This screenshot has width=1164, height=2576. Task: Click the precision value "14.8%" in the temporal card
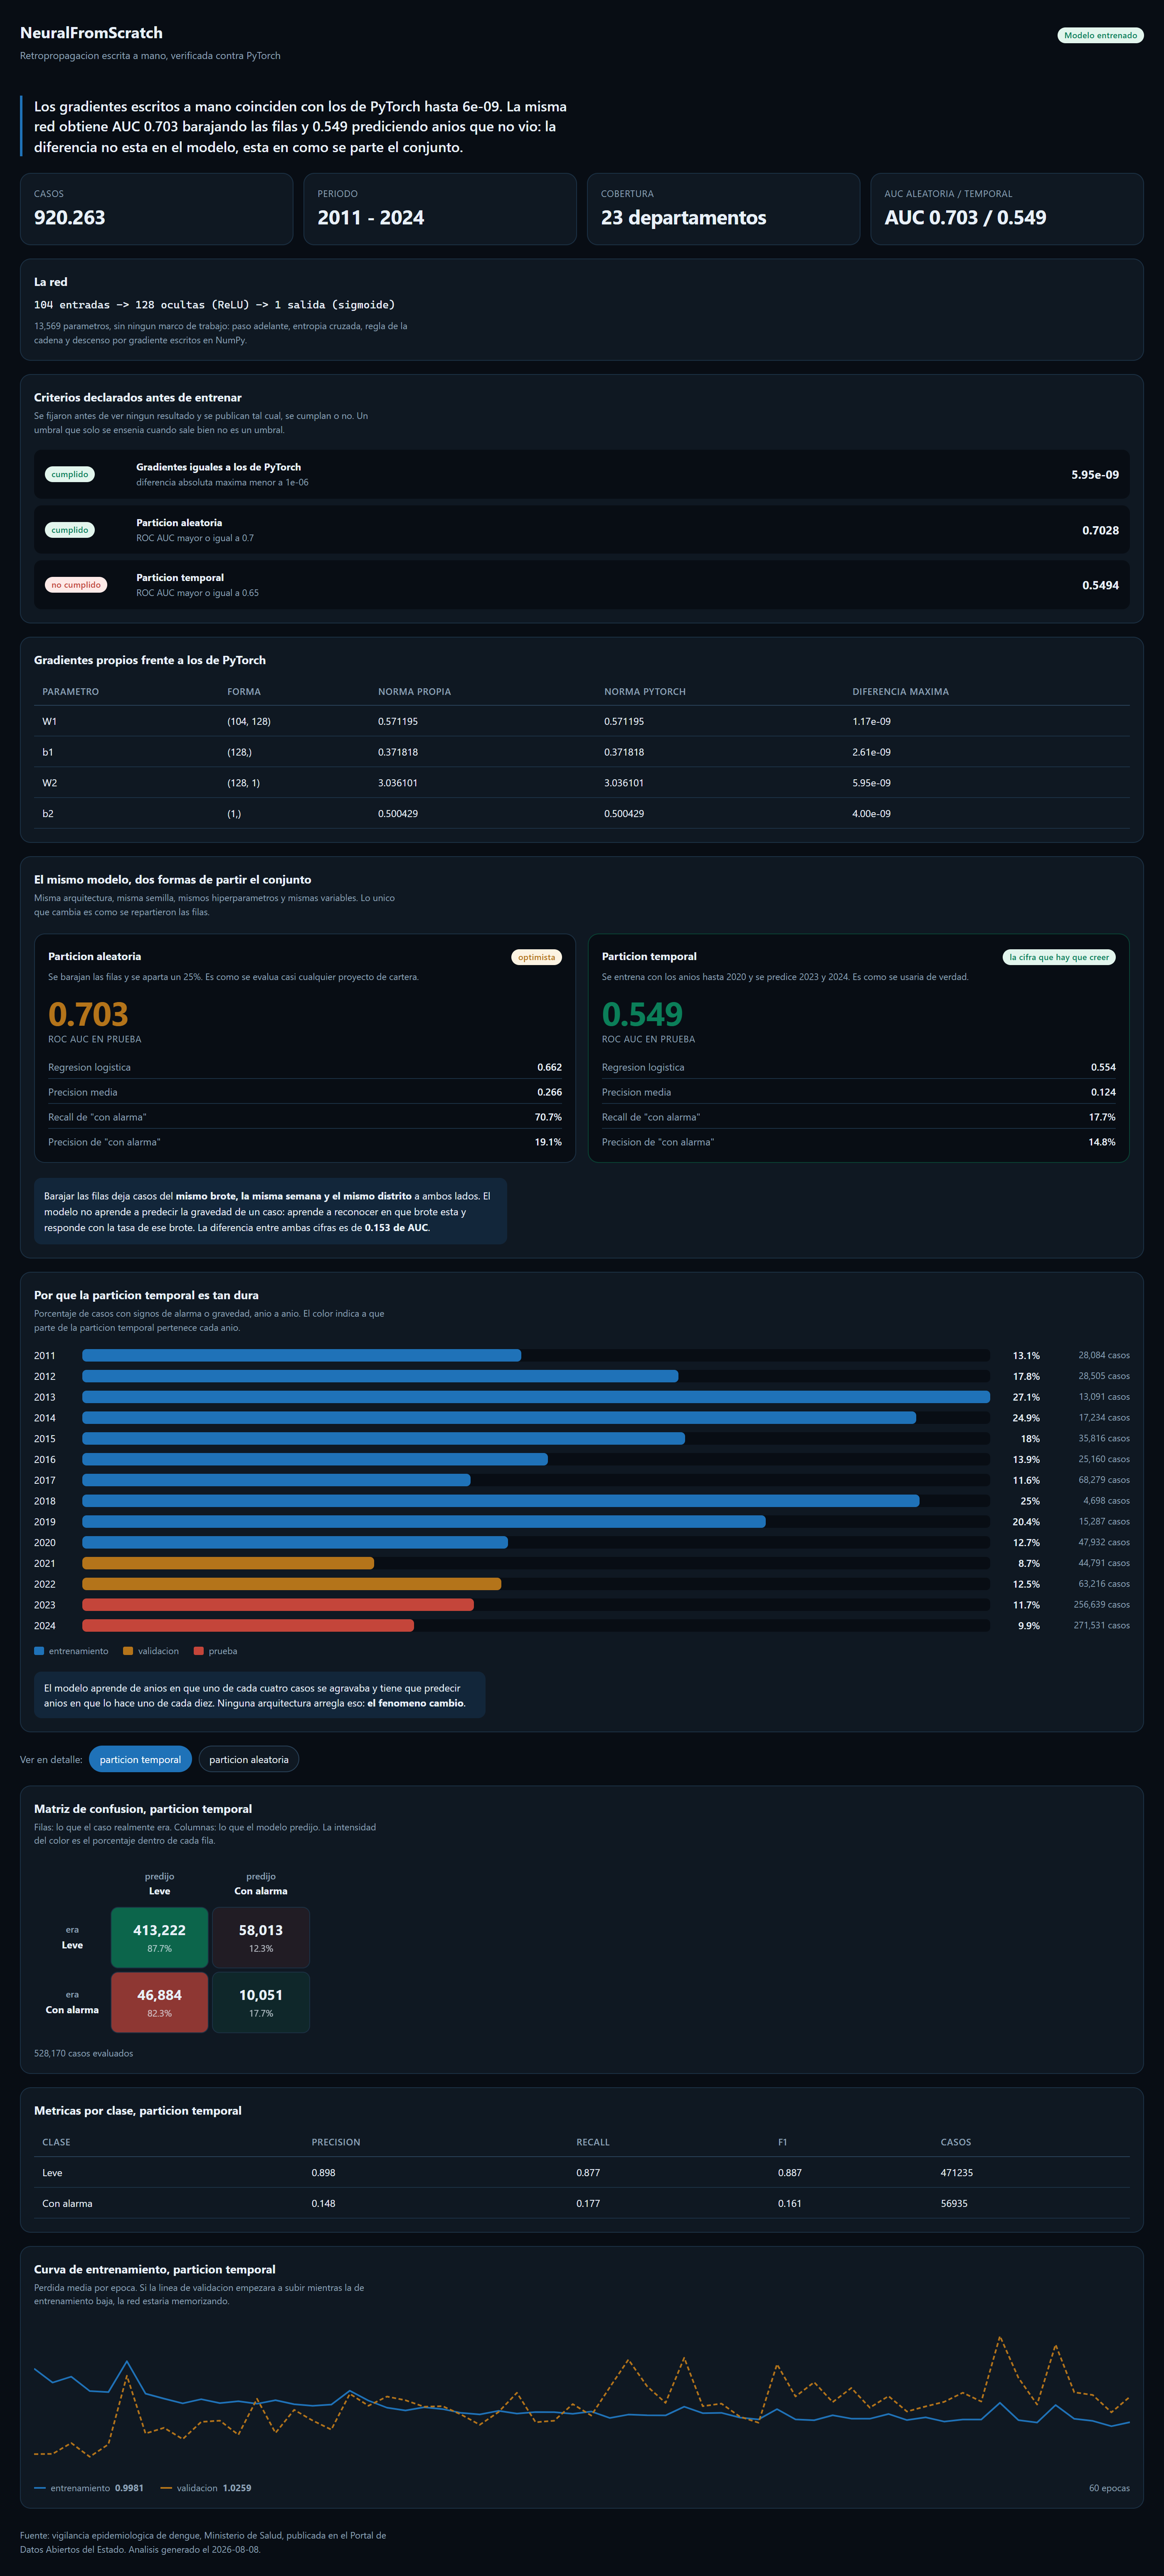(1102, 1142)
